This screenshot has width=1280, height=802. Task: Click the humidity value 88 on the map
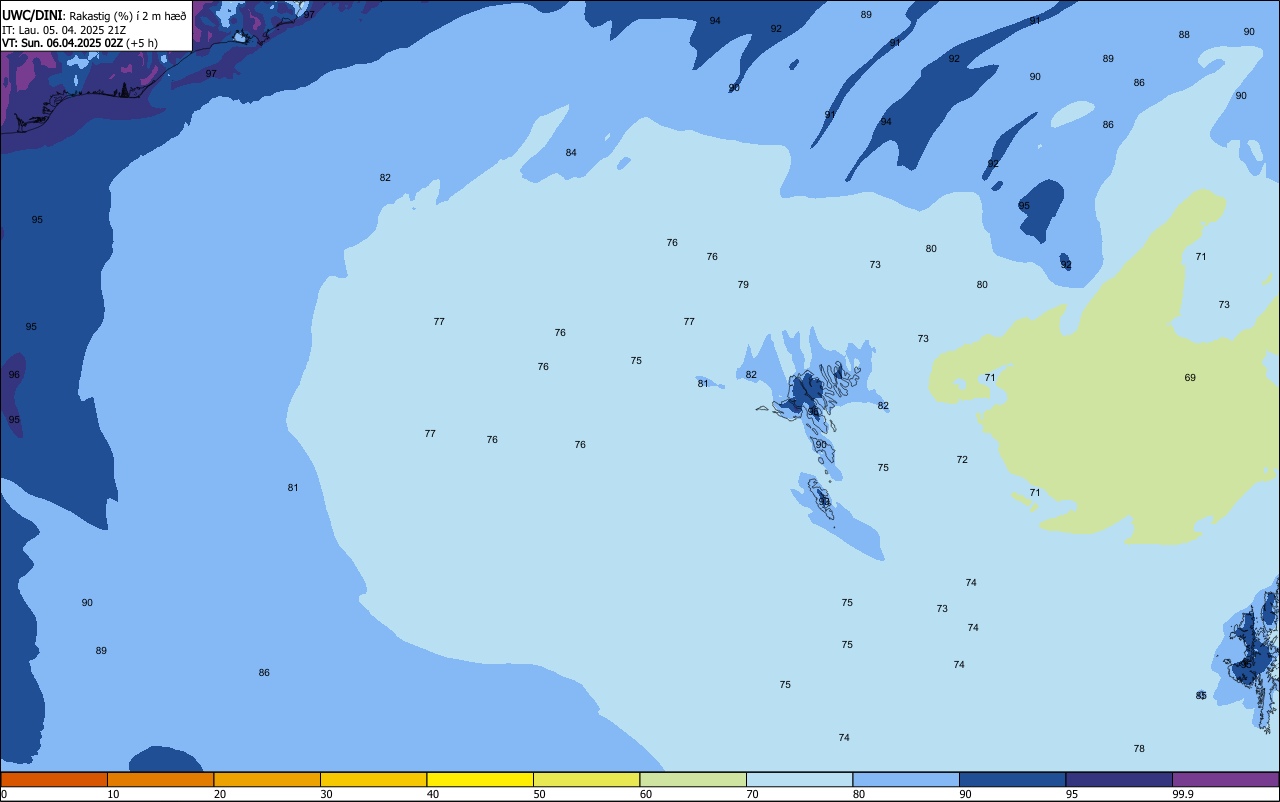pyautogui.click(x=1184, y=35)
